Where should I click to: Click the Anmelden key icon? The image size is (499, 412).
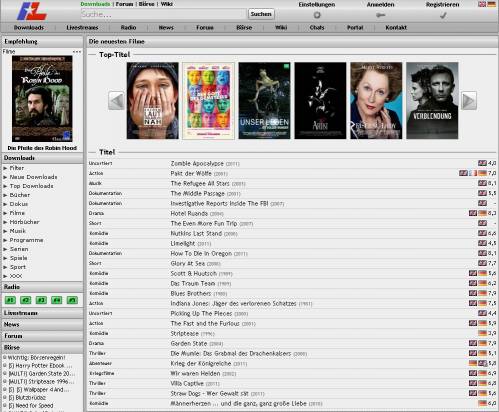(x=380, y=15)
